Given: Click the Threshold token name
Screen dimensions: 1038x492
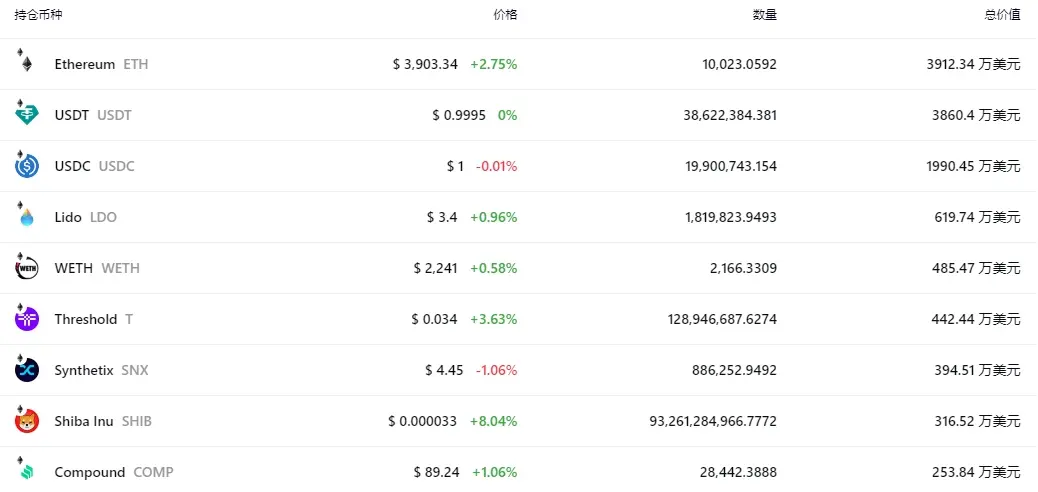Looking at the screenshot, I should pos(86,319).
